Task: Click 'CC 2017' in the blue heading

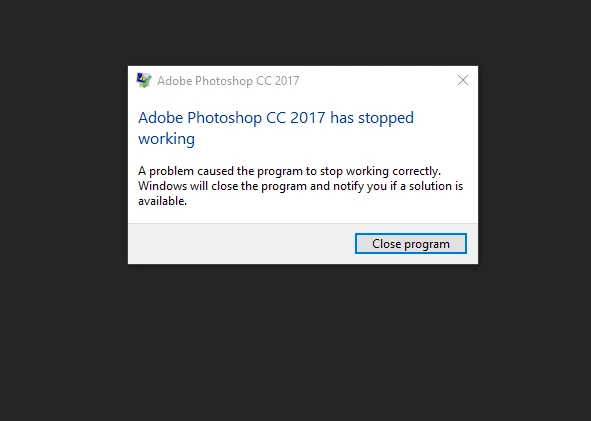Action: [296, 118]
